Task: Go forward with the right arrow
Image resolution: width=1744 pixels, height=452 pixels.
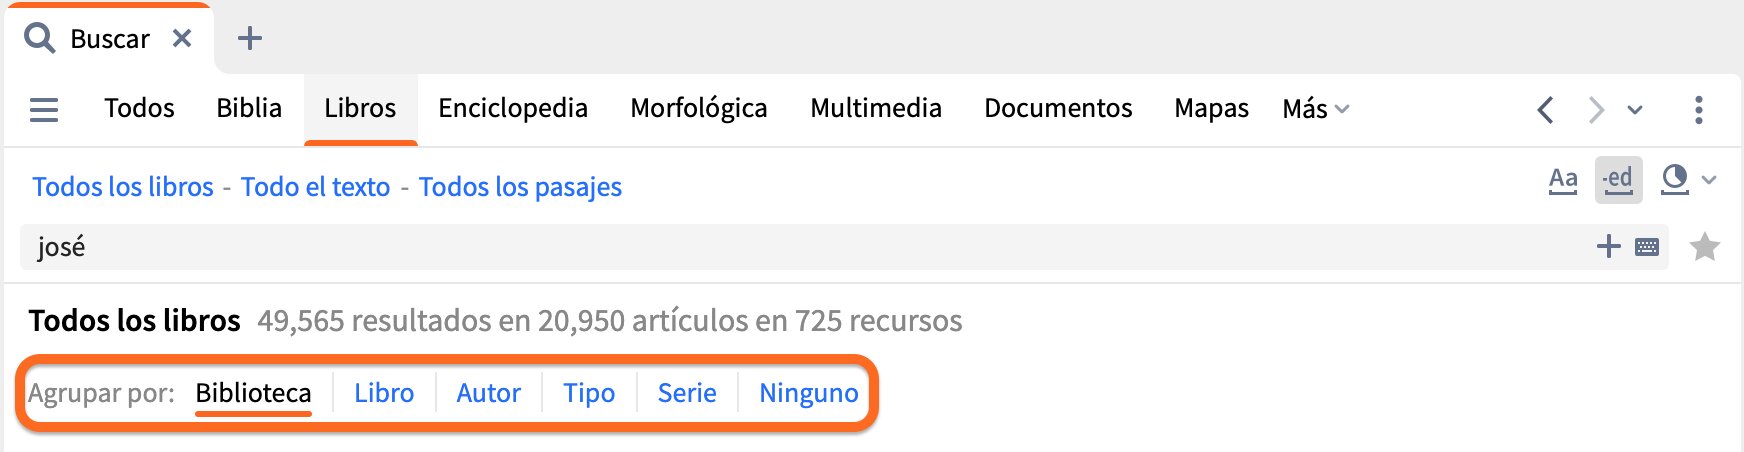Action: [x=1596, y=109]
